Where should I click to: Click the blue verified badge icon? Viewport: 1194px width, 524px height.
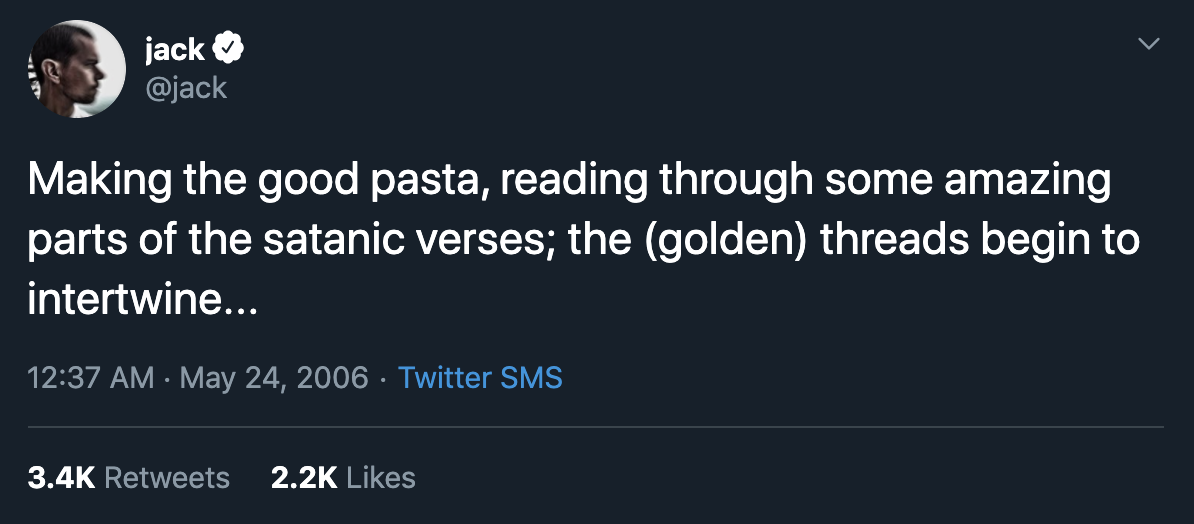[x=228, y=50]
